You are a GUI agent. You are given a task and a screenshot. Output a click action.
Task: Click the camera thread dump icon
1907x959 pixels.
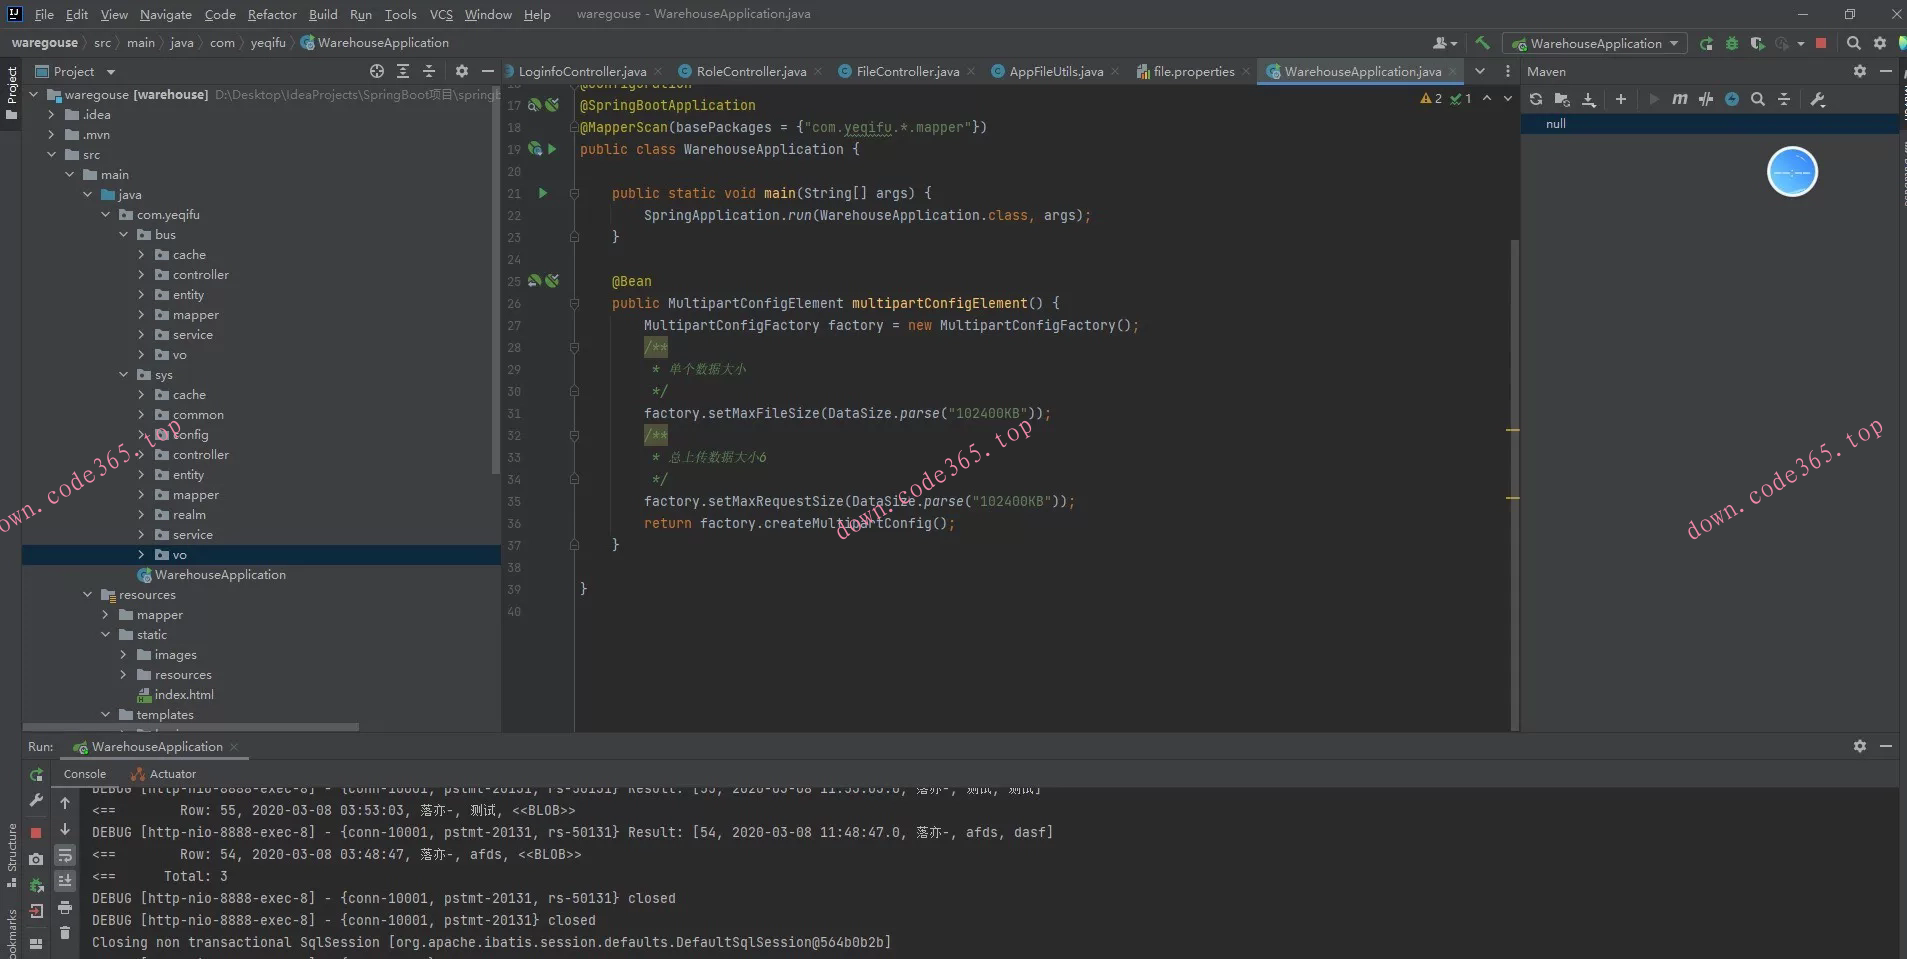(36, 859)
